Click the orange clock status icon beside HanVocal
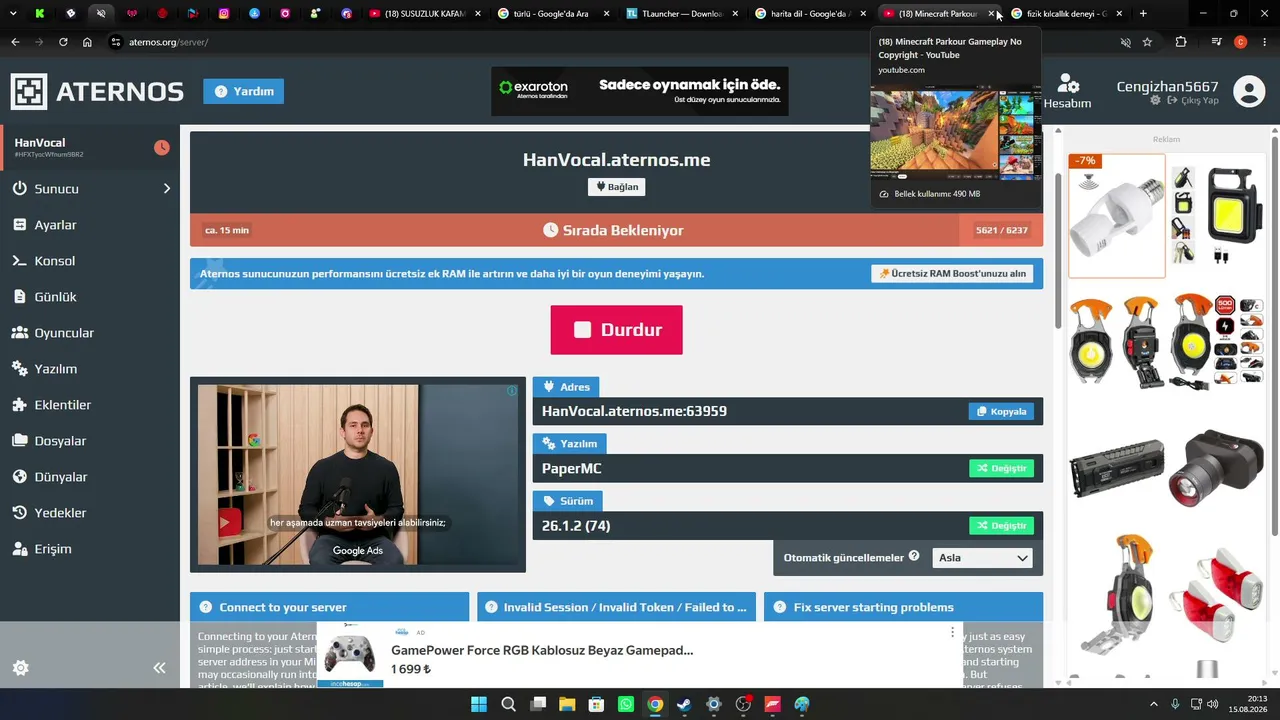This screenshot has height=720, width=1280. coord(162,148)
